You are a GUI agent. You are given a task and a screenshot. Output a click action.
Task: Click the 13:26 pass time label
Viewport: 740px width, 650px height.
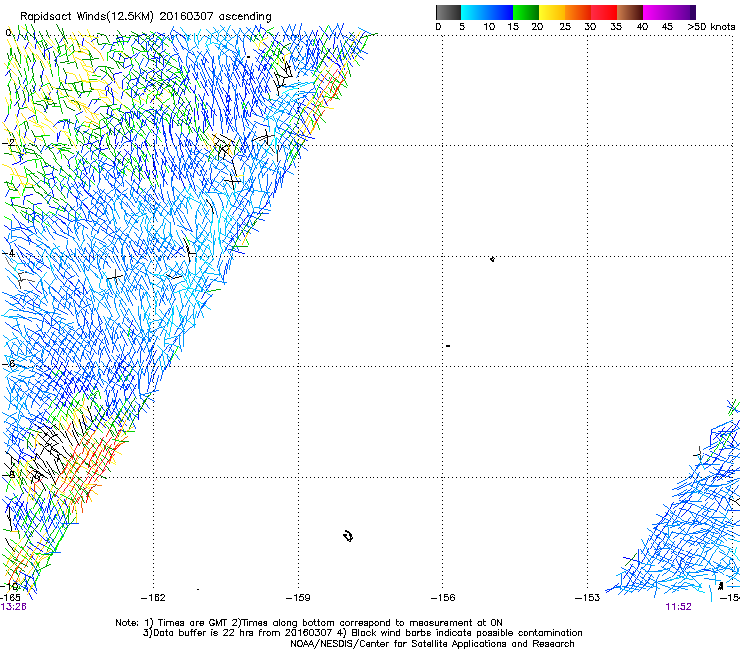pos(13,607)
